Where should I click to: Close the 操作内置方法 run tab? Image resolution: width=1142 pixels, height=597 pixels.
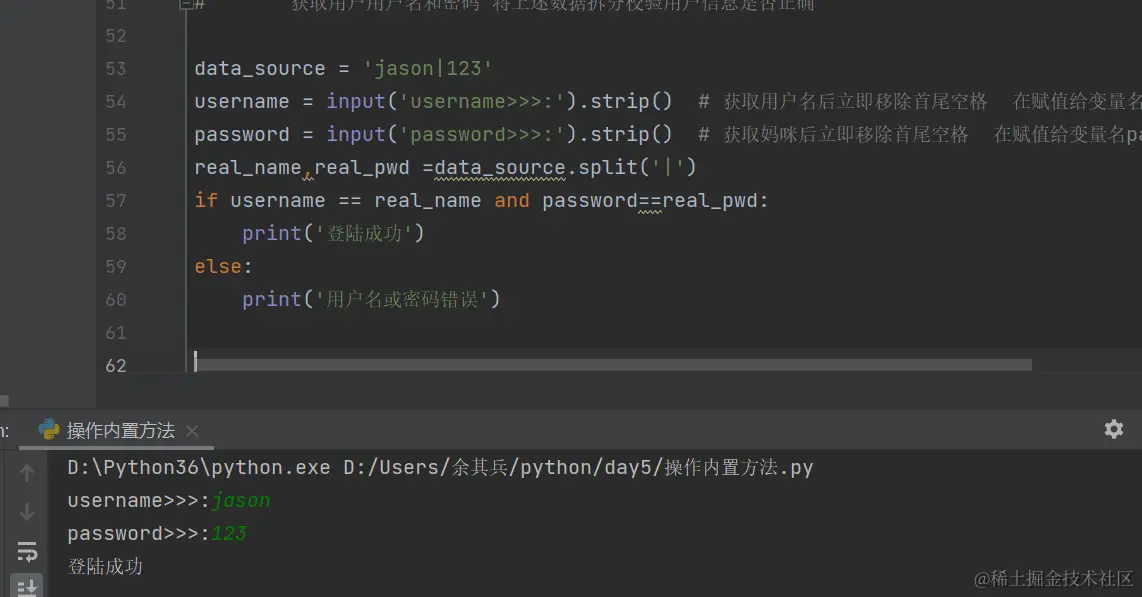[x=192, y=431]
